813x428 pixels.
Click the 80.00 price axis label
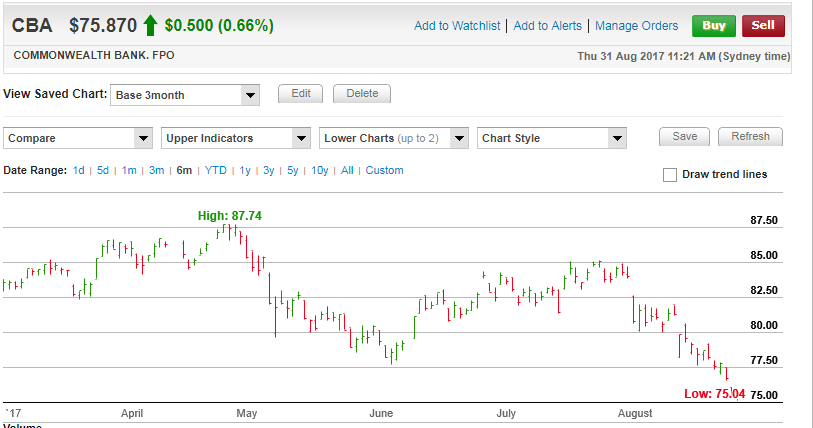point(764,325)
